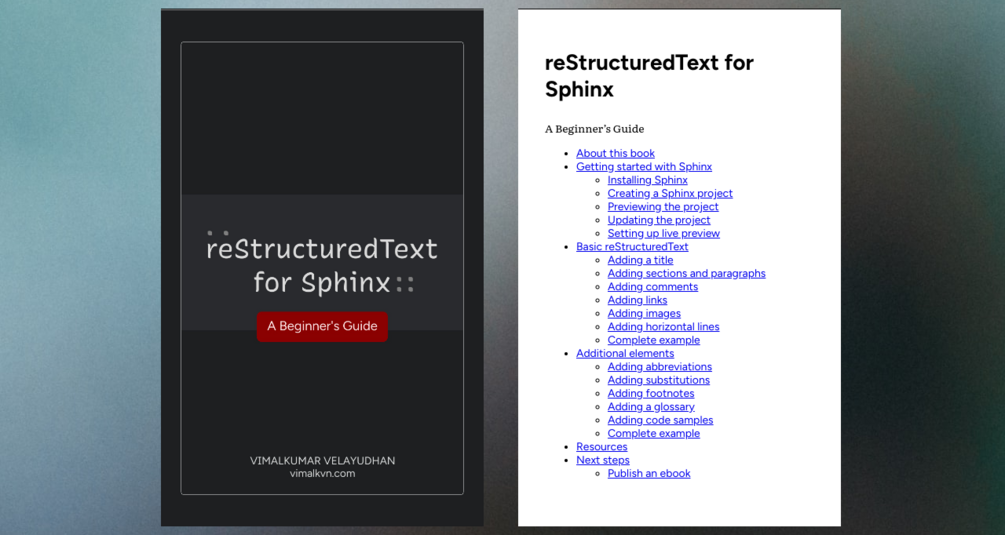Go to 'Installing Sphinx' section

pyautogui.click(x=647, y=180)
